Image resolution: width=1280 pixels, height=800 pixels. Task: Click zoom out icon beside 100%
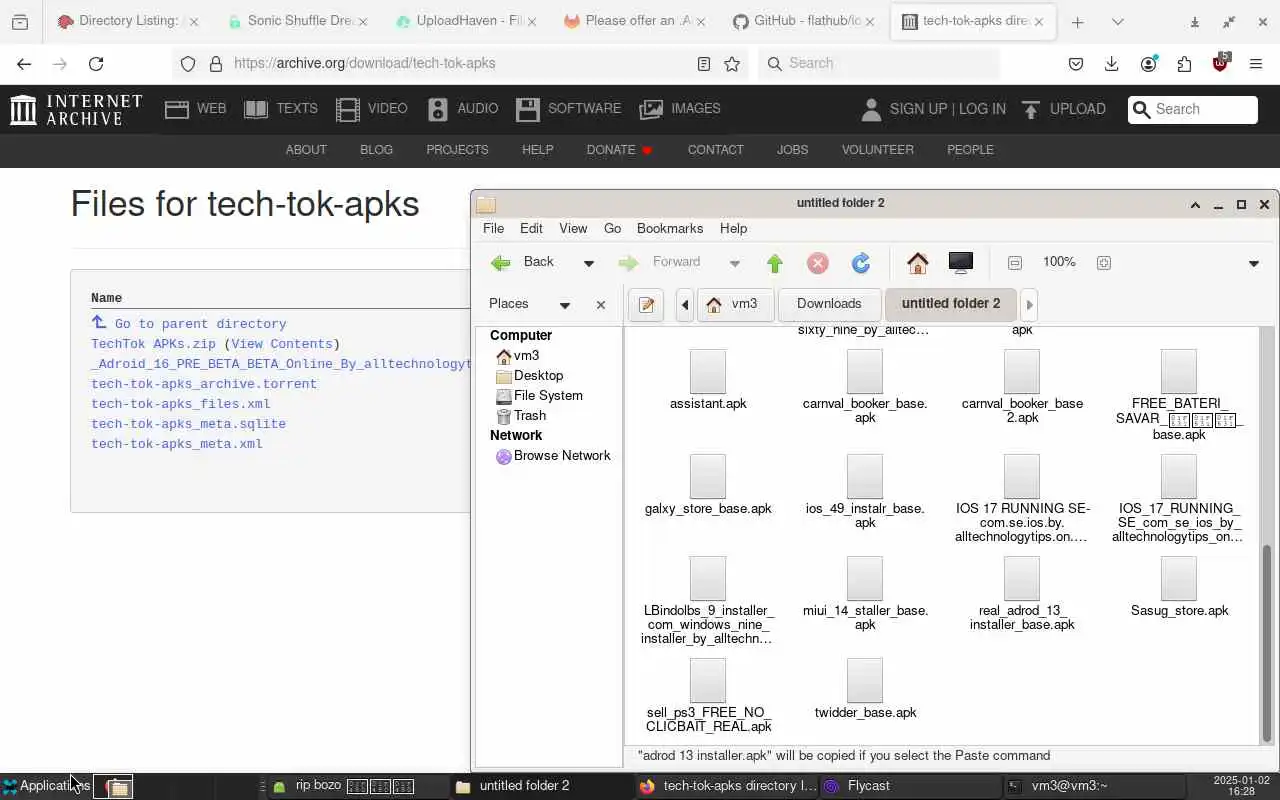click(x=1015, y=263)
